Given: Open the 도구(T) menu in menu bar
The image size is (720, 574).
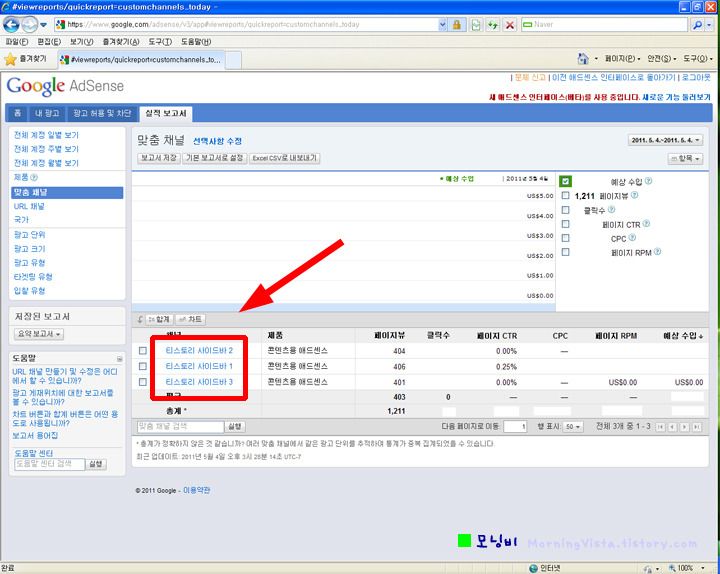Looking at the screenshot, I should pos(160,42).
